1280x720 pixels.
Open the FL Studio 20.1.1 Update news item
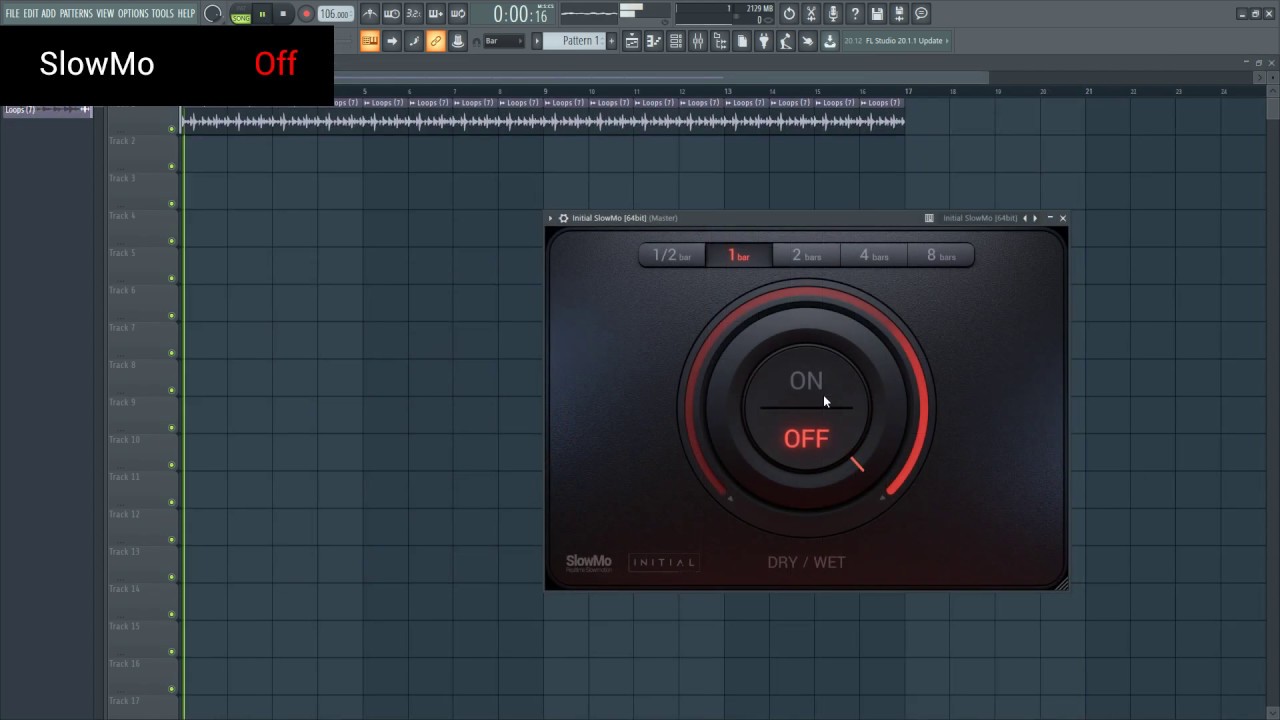point(897,41)
